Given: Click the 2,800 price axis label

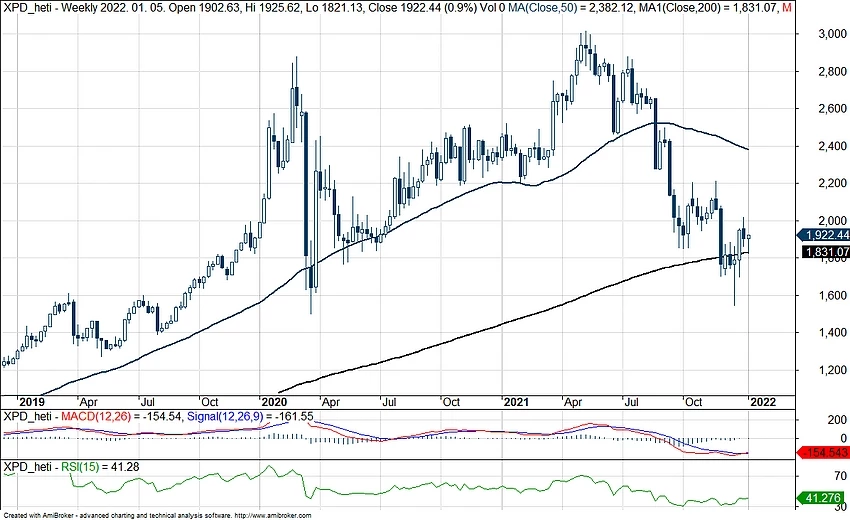Looking at the screenshot, I should pos(832,72).
